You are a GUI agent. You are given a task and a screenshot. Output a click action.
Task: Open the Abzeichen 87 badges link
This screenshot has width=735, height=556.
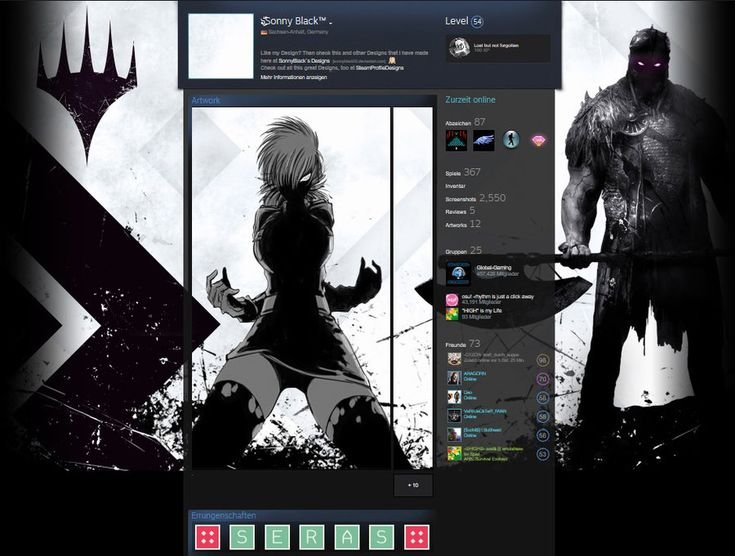coord(465,122)
